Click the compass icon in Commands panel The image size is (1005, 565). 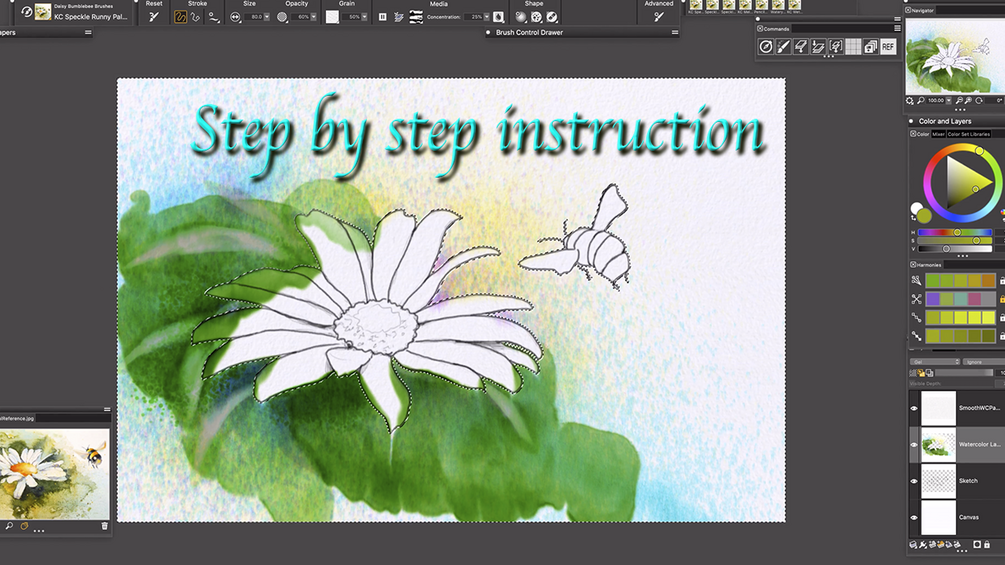click(x=765, y=46)
